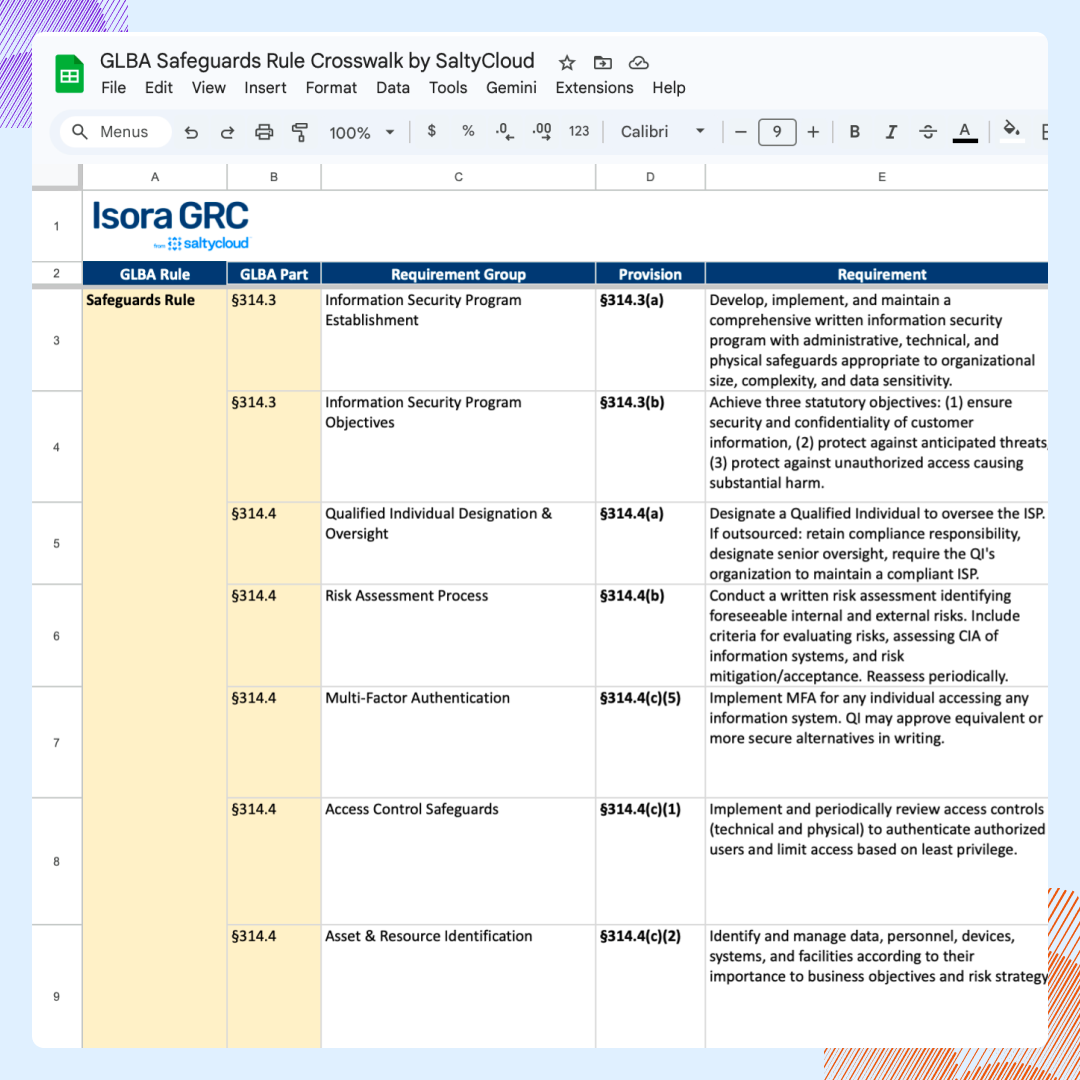Toggle strikethrough formatting

tap(928, 131)
